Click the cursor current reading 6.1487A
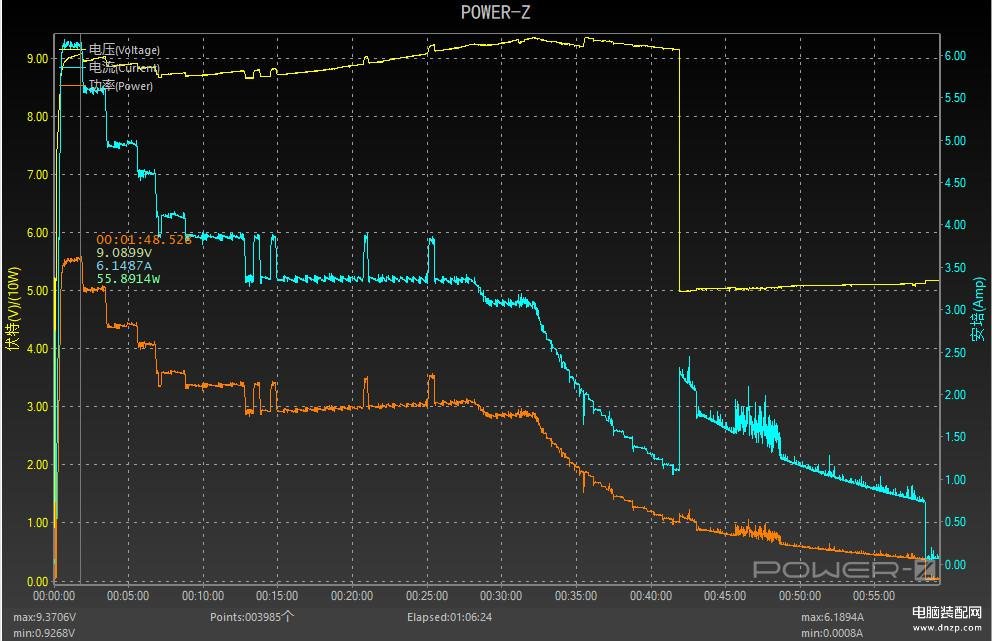 [124, 266]
